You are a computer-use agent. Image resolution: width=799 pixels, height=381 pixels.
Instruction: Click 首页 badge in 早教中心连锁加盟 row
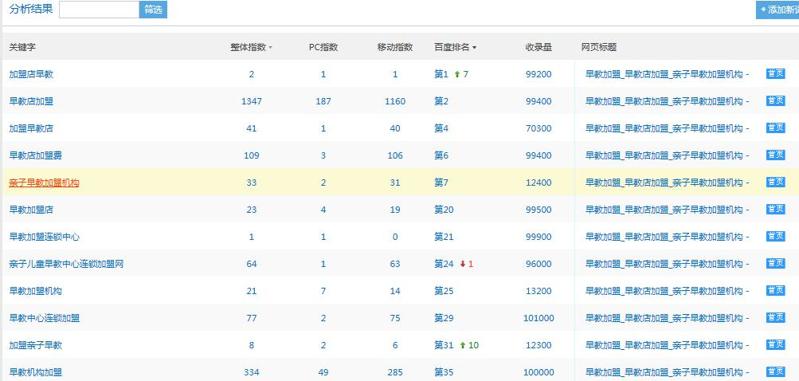coord(776,317)
